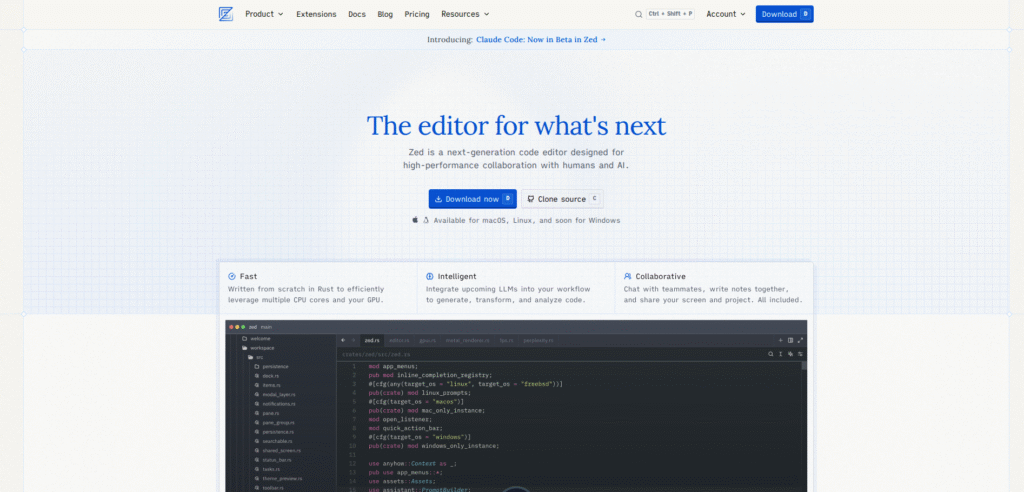This screenshot has height=492, width=1024.
Task: Select the zed.rs editor tab
Action: coord(372,340)
